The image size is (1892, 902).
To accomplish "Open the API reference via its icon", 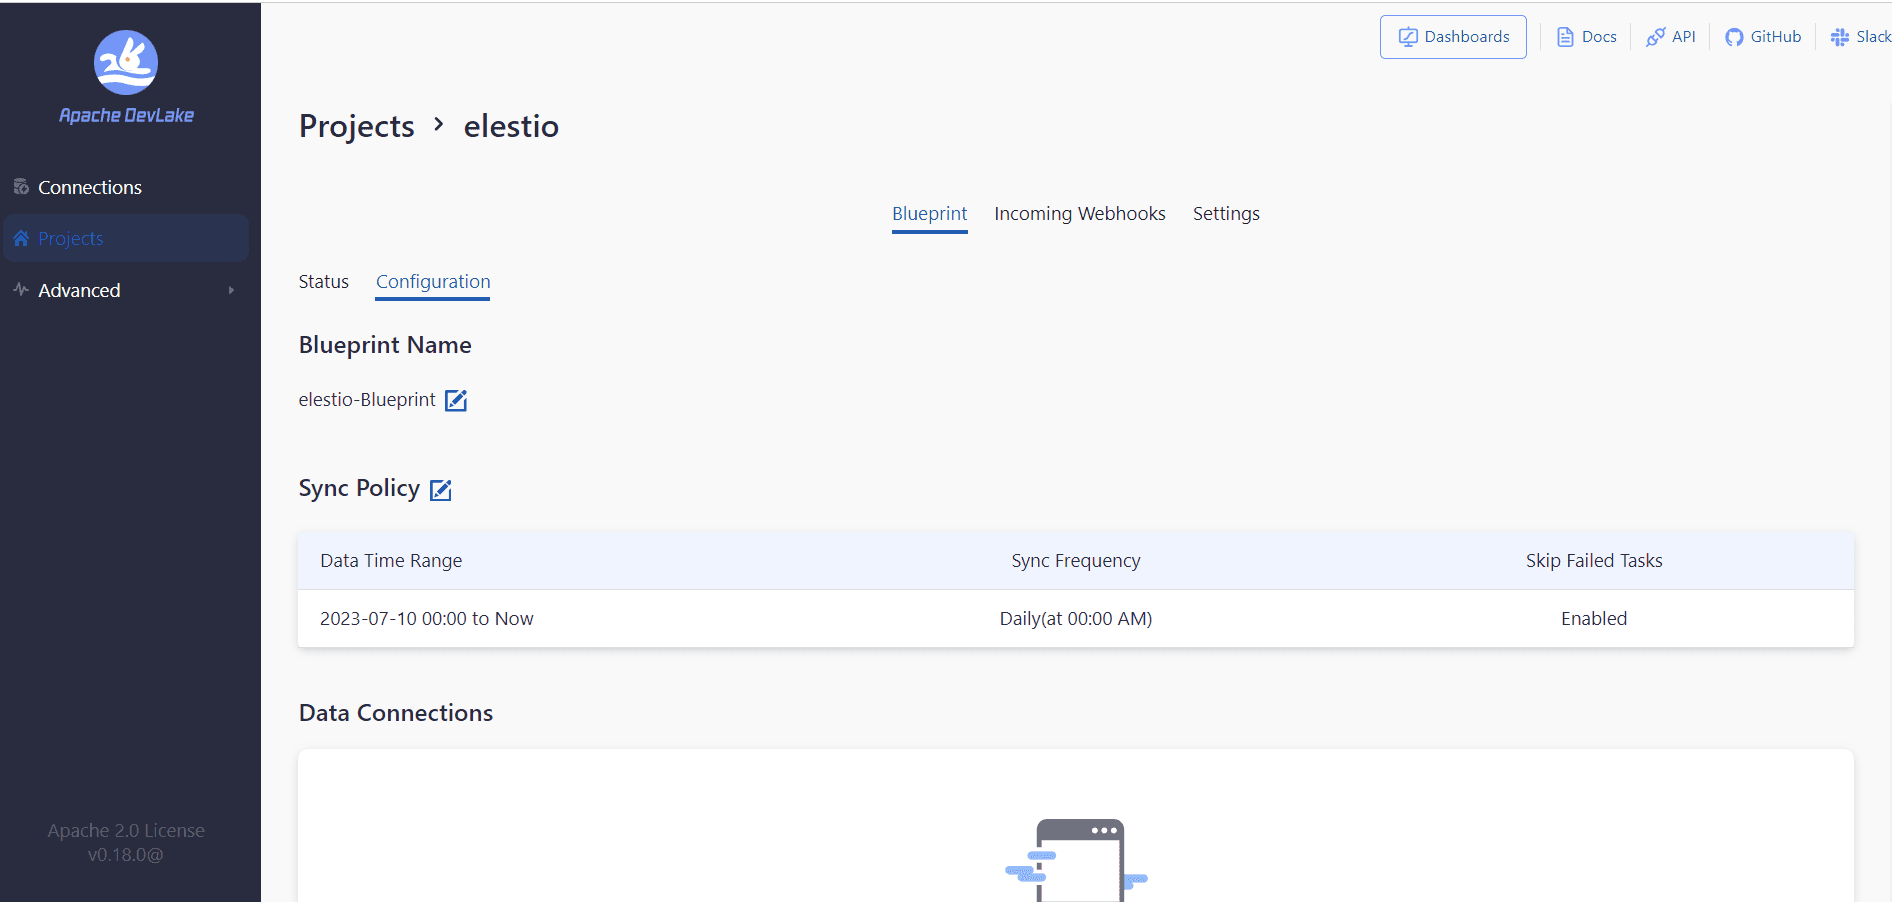I will point(1655,36).
